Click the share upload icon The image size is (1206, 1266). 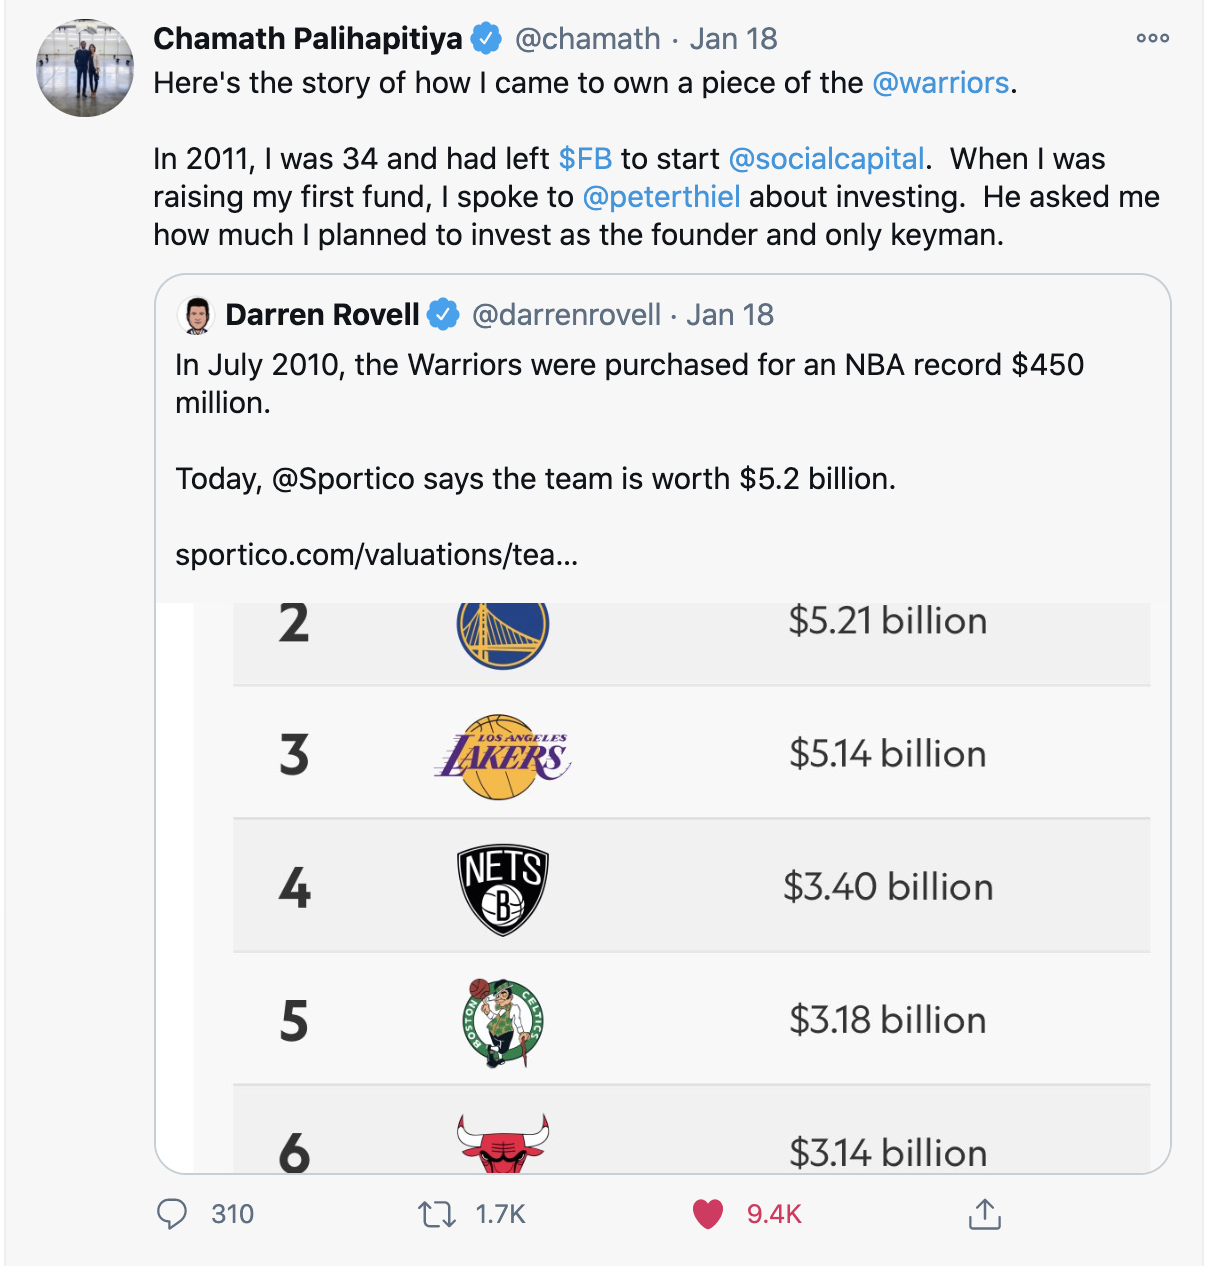[x=984, y=1214]
